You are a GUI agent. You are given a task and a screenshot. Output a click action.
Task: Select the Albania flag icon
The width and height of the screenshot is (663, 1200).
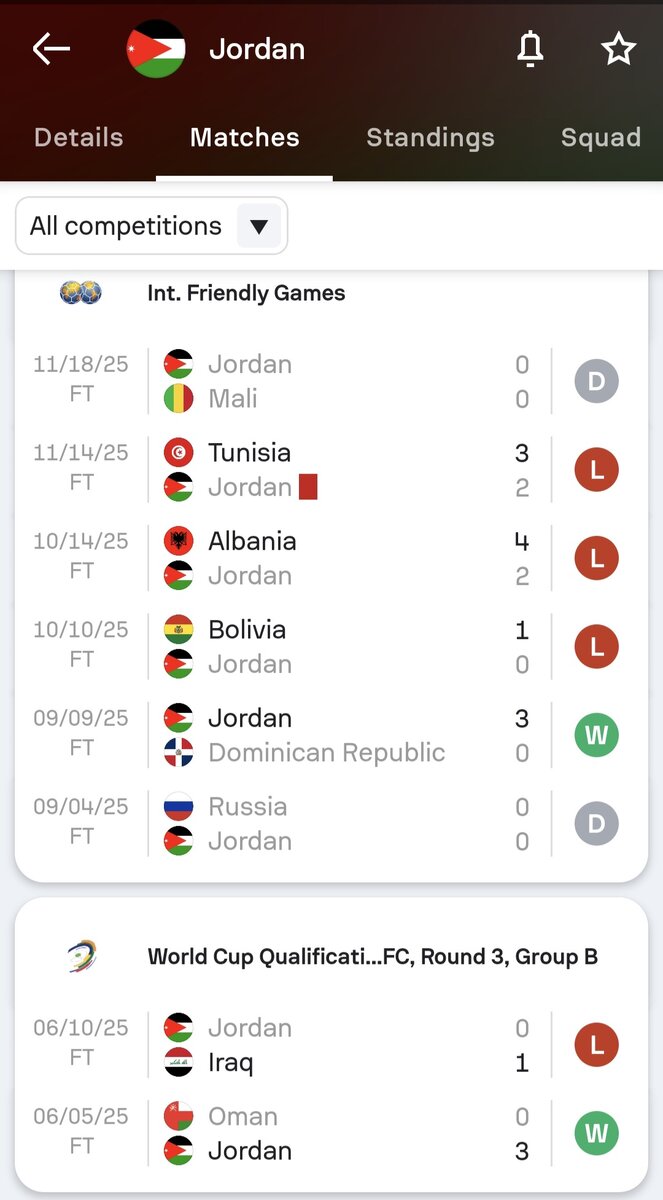[x=178, y=541]
